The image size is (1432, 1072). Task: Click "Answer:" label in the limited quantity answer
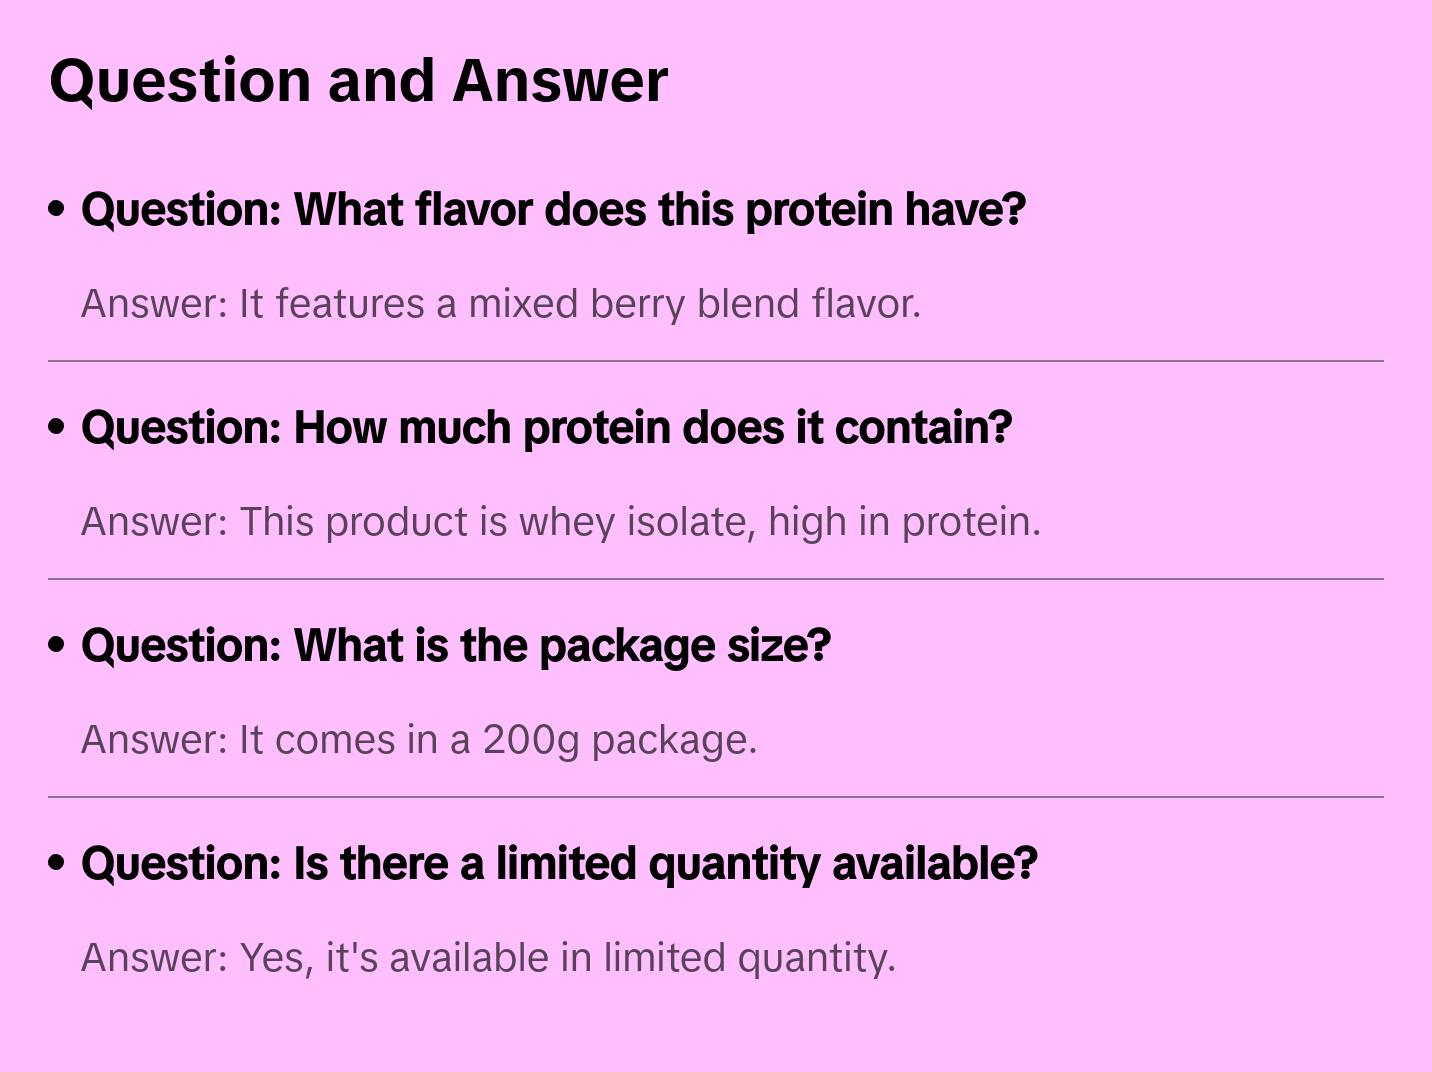pyautogui.click(x=155, y=958)
